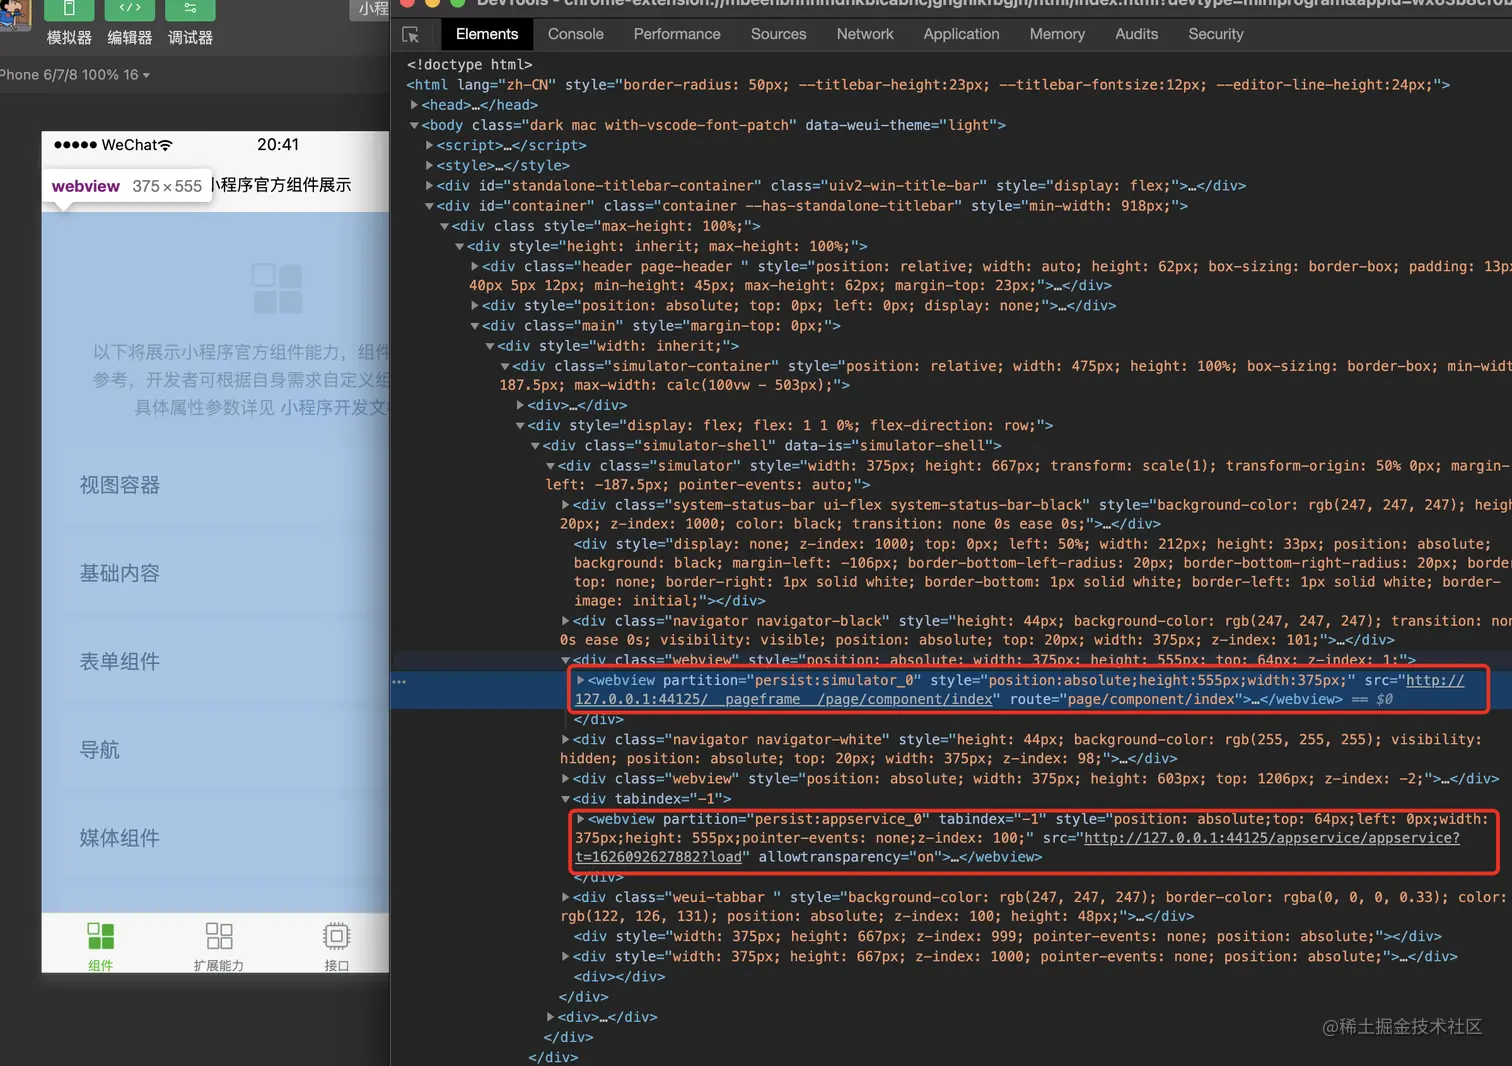Open the Audits tab

coord(1137,34)
